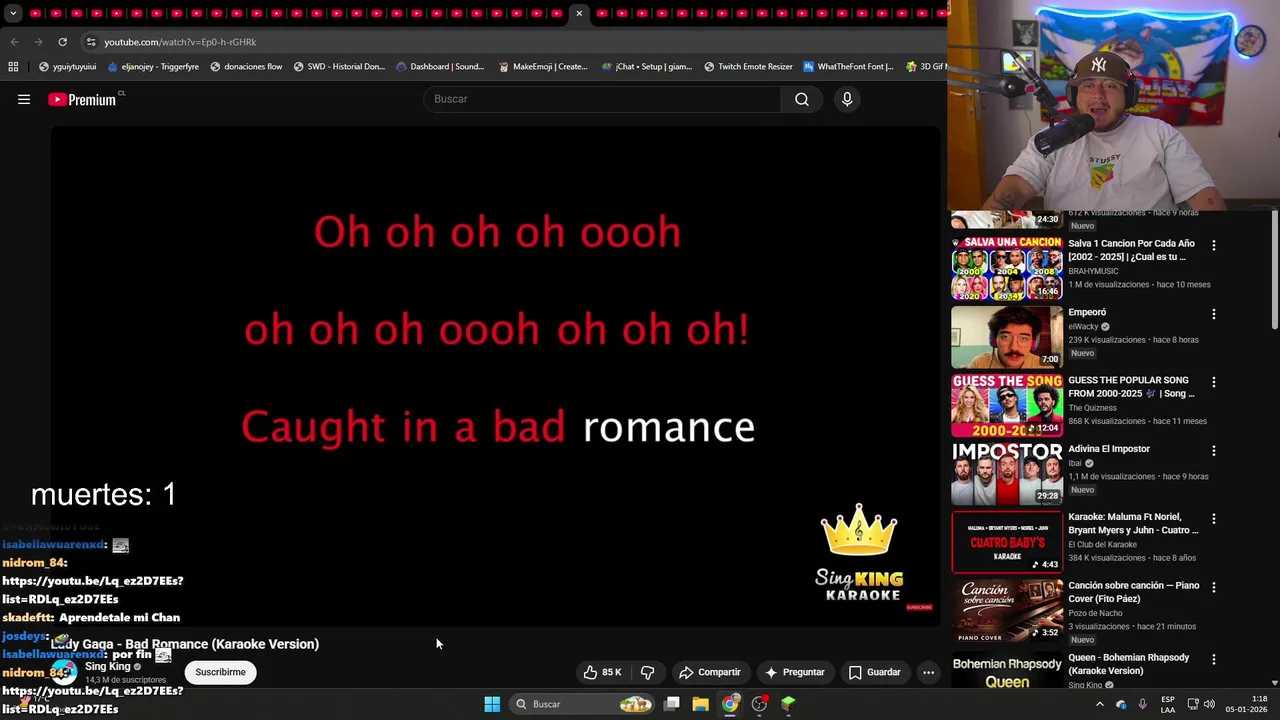The width and height of the screenshot is (1280, 720).
Task: Open the Canción sobre canción piano cover thumbnail
Action: 1007,610
